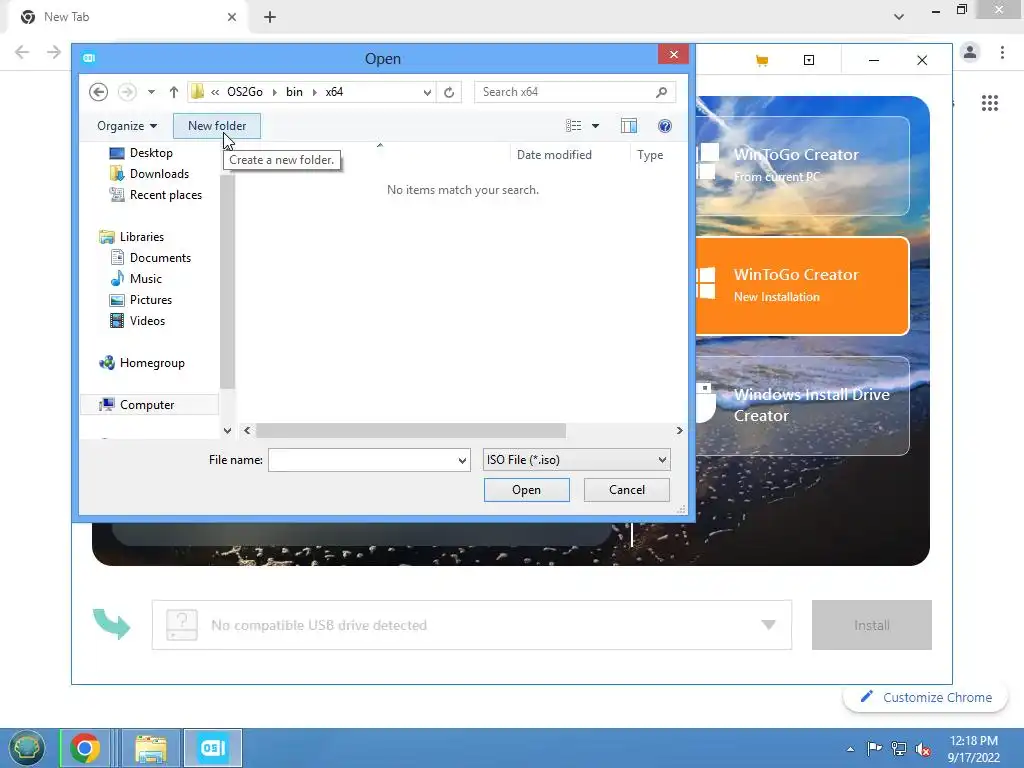Click the Back arrow in Open dialog
This screenshot has width=1024, height=768.
(99, 92)
